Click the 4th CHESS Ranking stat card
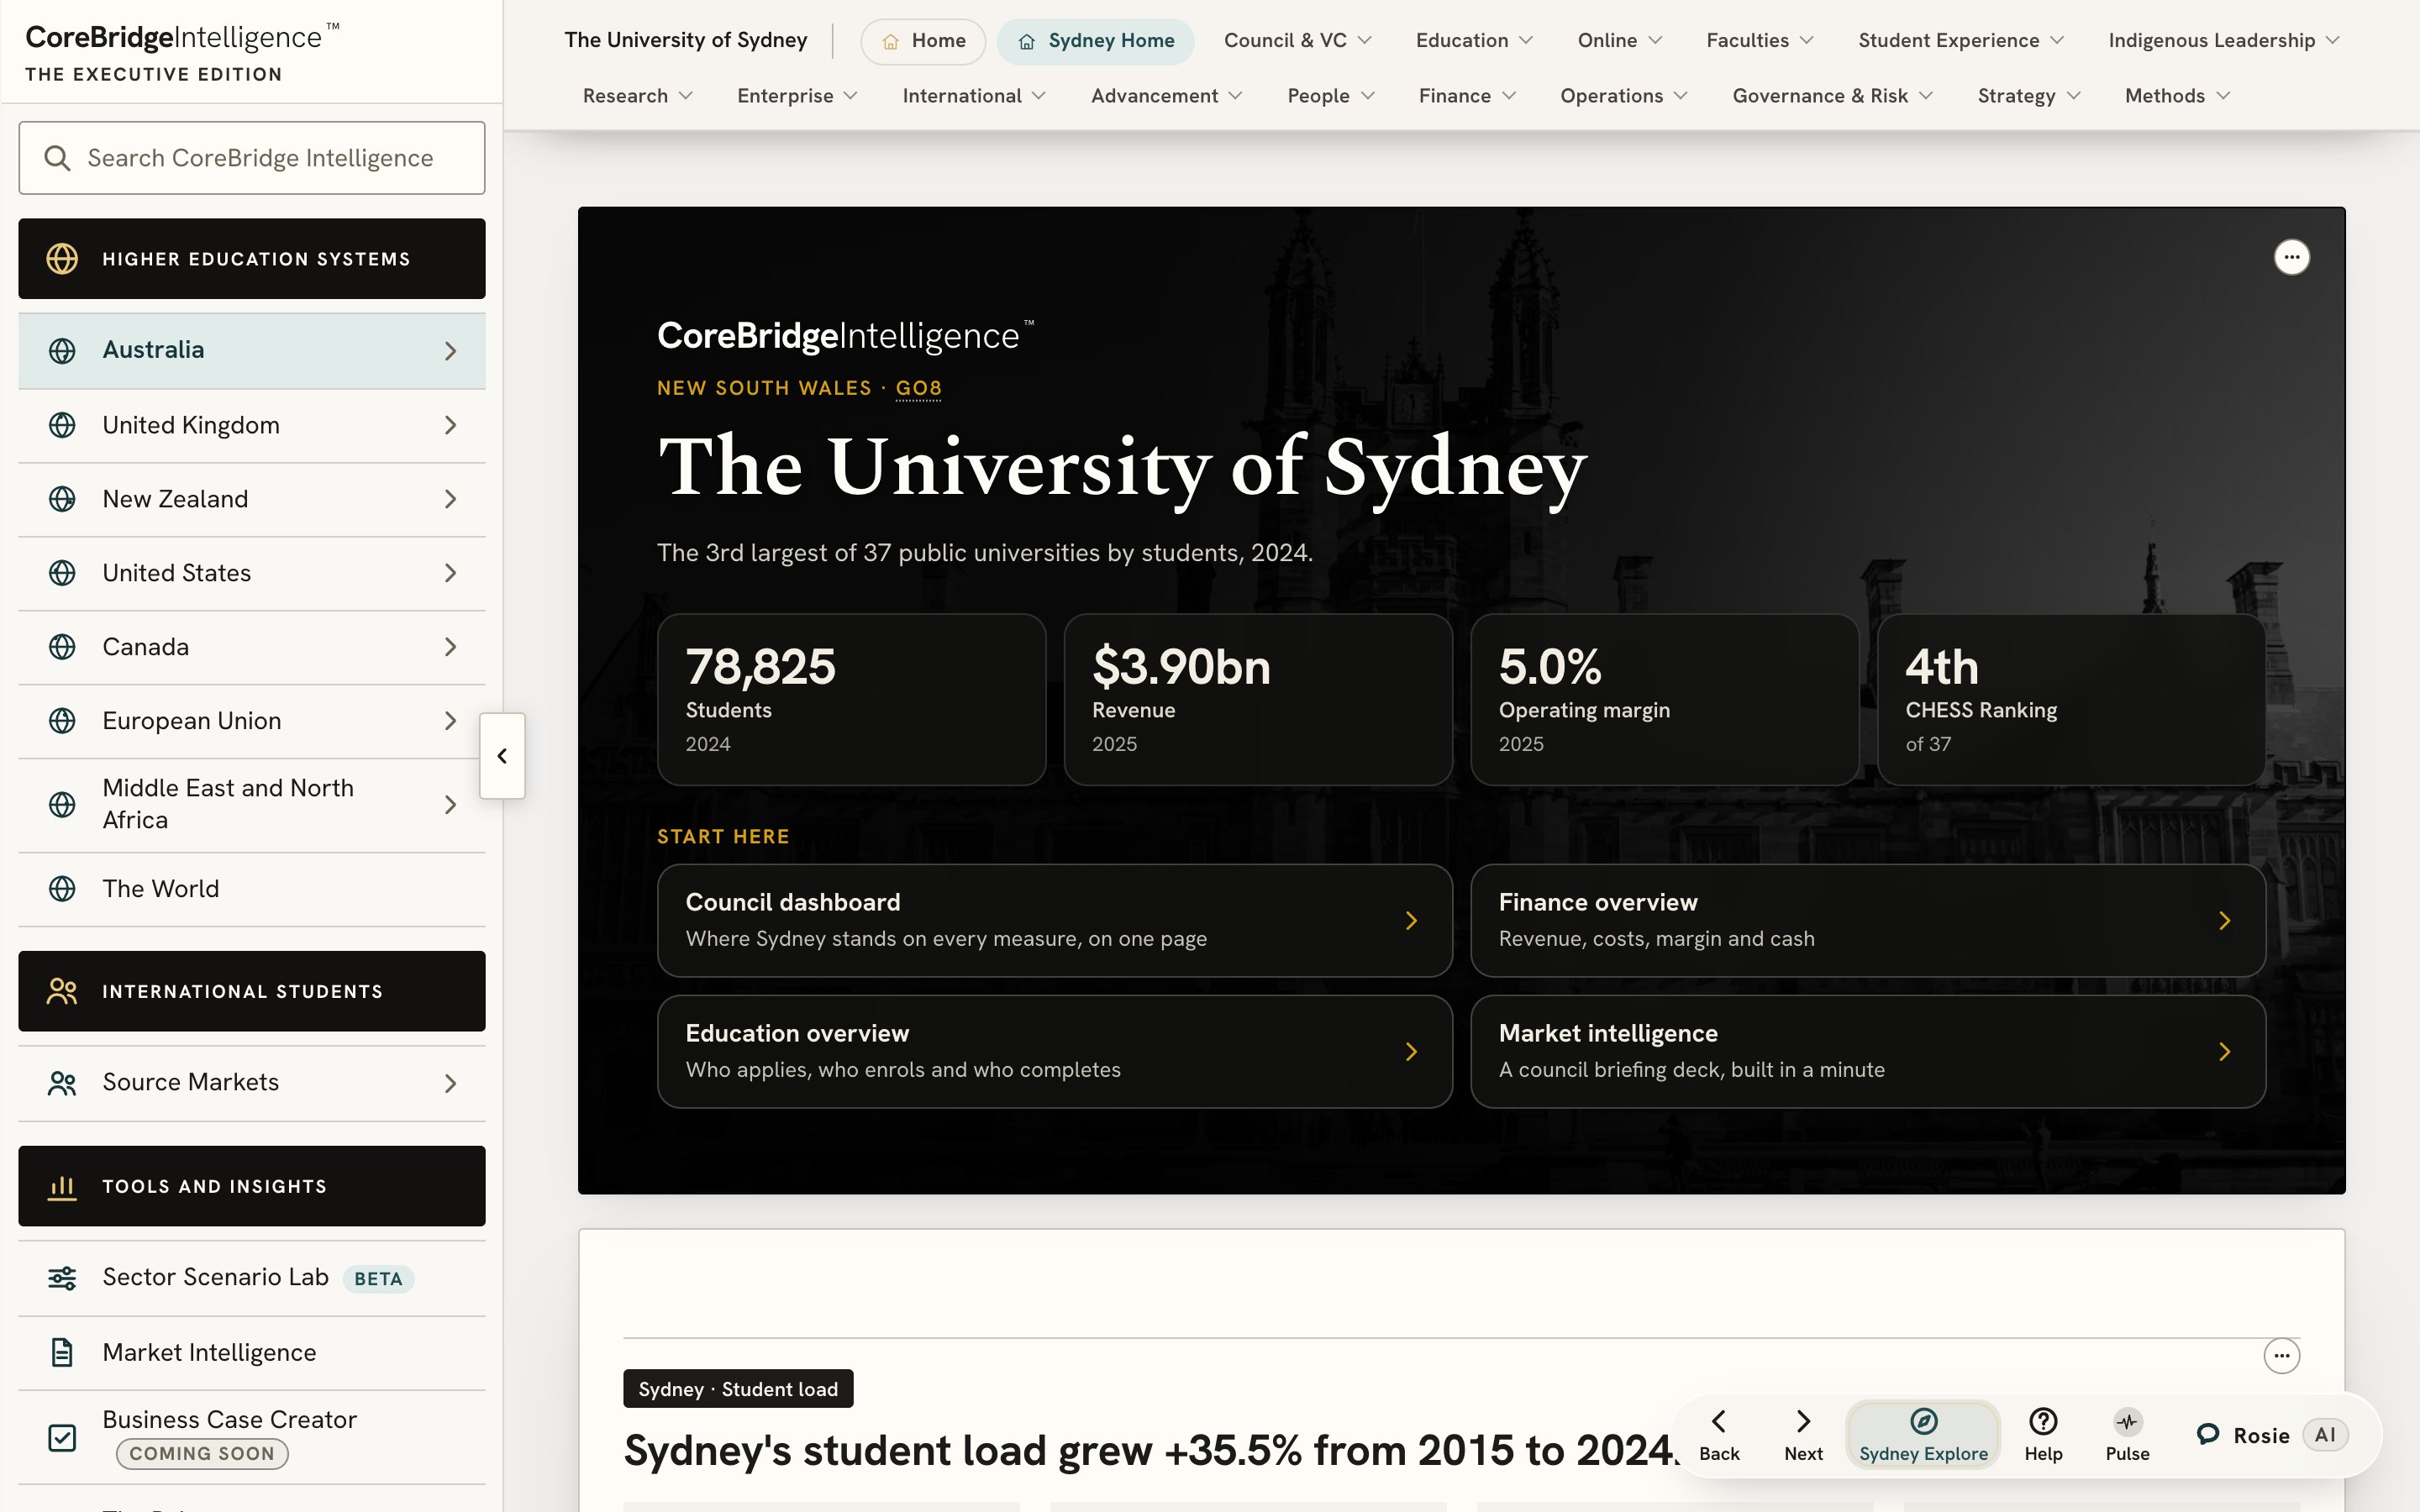This screenshot has height=1512, width=2420. pyautogui.click(x=2071, y=700)
